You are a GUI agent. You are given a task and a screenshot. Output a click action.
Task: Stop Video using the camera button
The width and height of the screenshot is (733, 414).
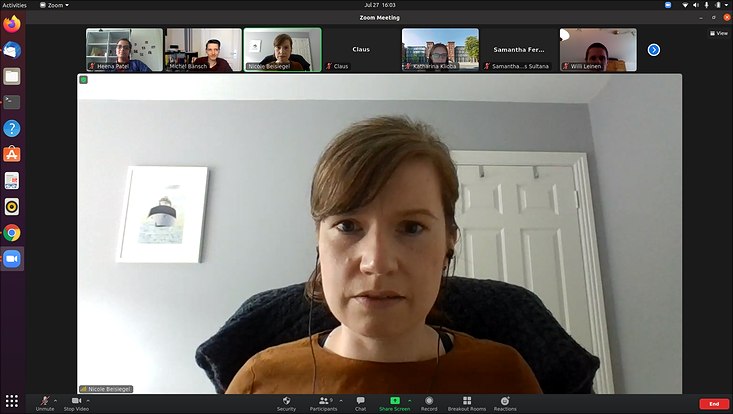pos(76,403)
